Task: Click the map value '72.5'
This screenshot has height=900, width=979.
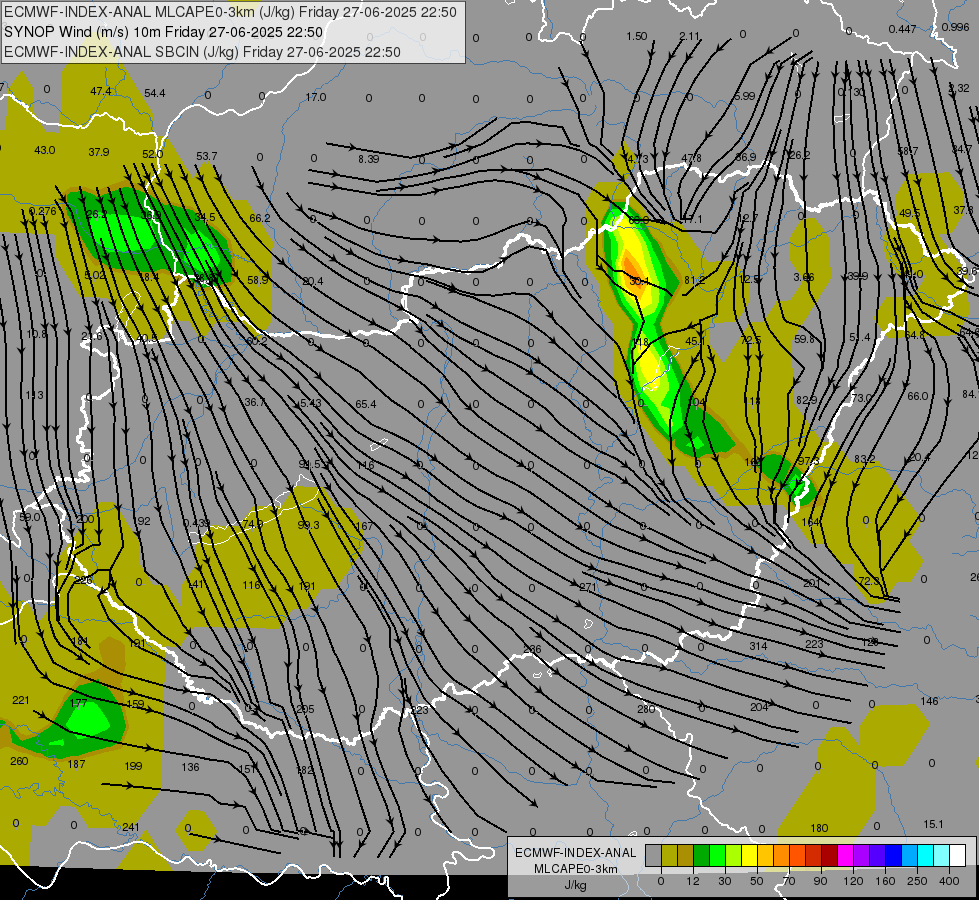Action: coord(751,340)
